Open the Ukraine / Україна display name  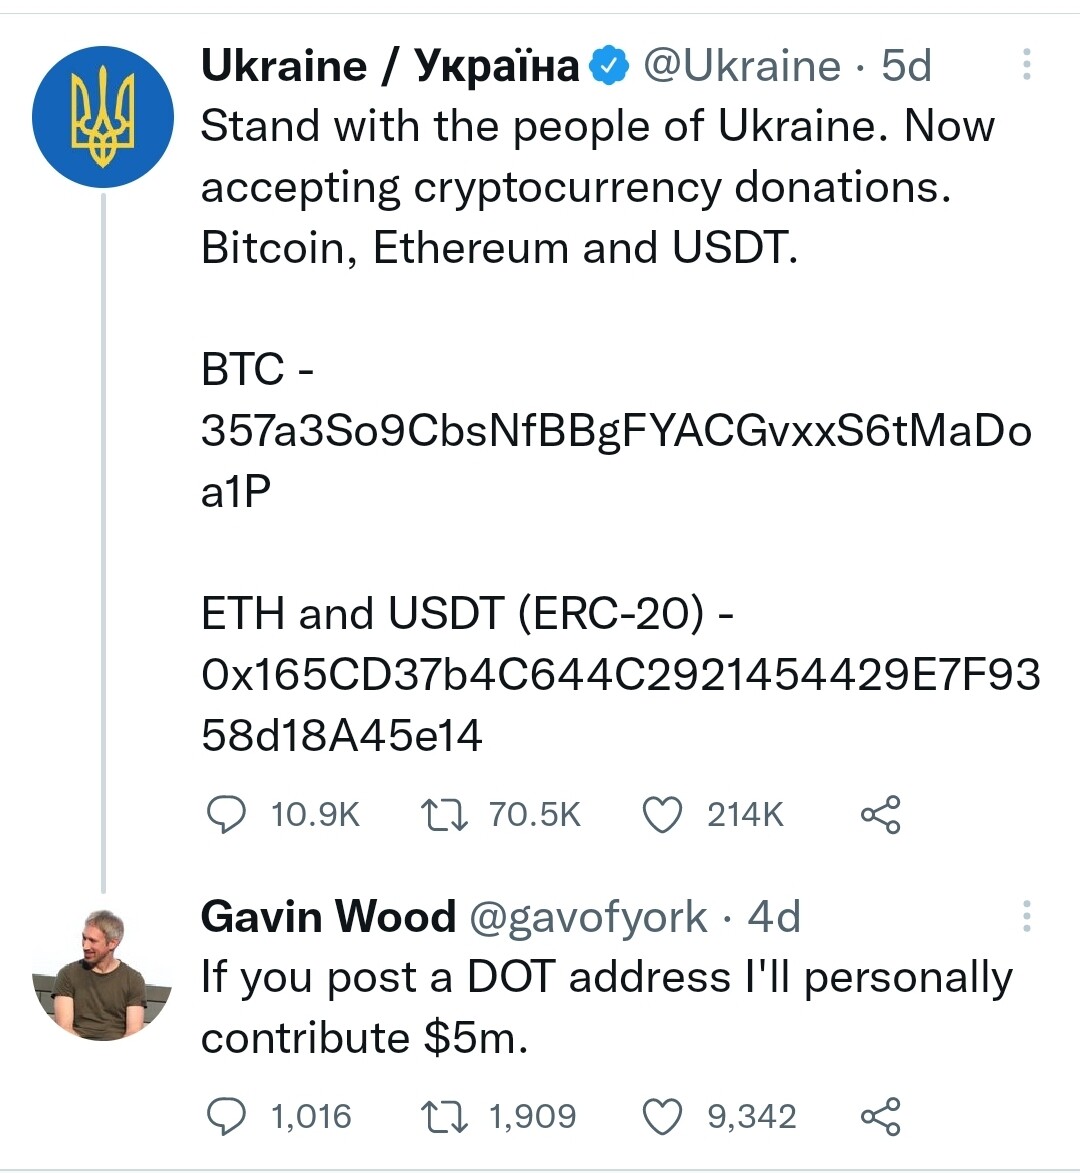click(390, 66)
